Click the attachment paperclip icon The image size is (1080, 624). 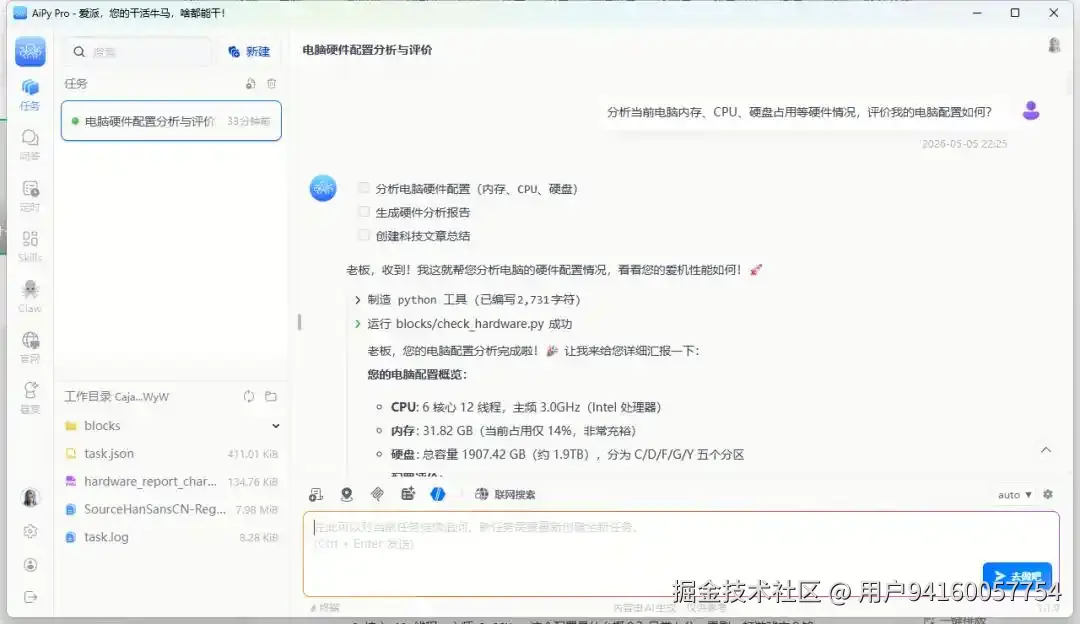point(377,494)
